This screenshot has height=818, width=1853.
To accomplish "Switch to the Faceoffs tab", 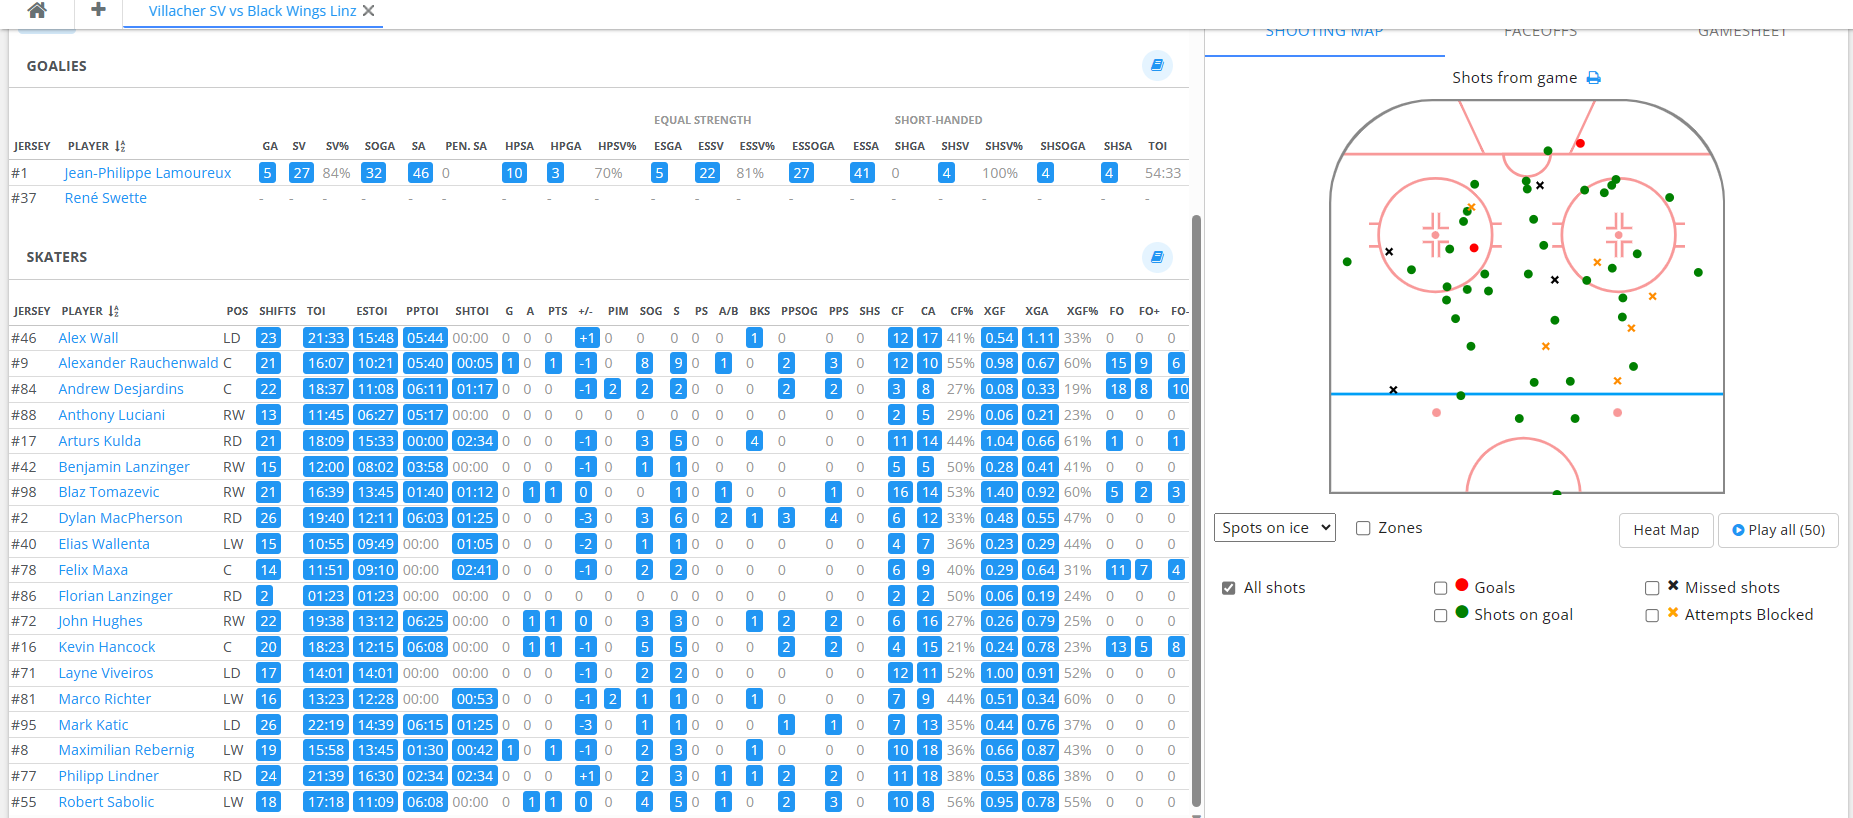I will pos(1540,34).
